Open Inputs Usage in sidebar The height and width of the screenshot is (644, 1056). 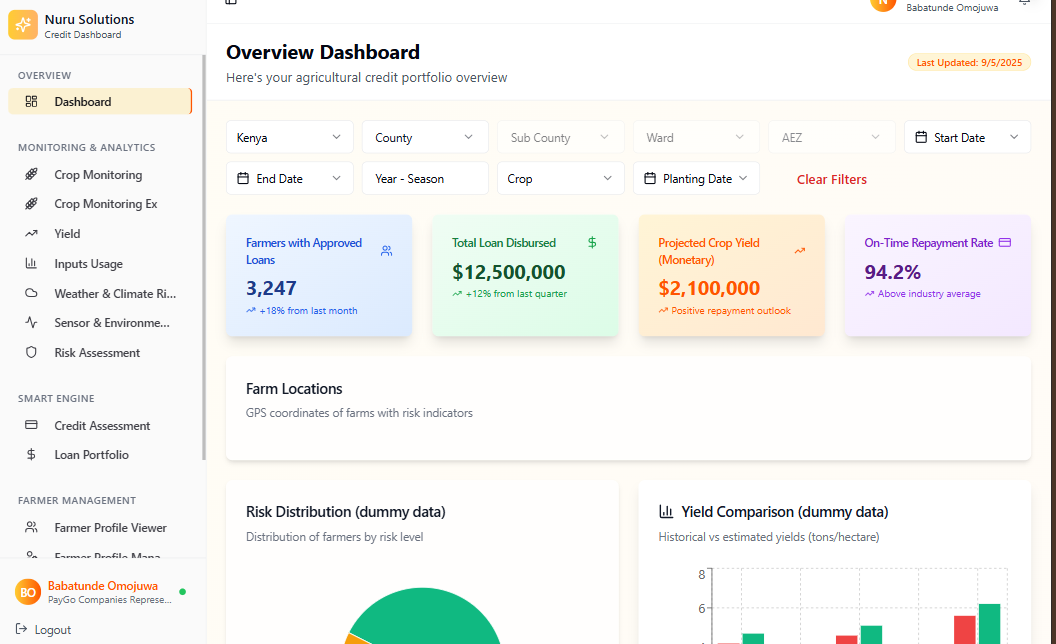pos(100,263)
